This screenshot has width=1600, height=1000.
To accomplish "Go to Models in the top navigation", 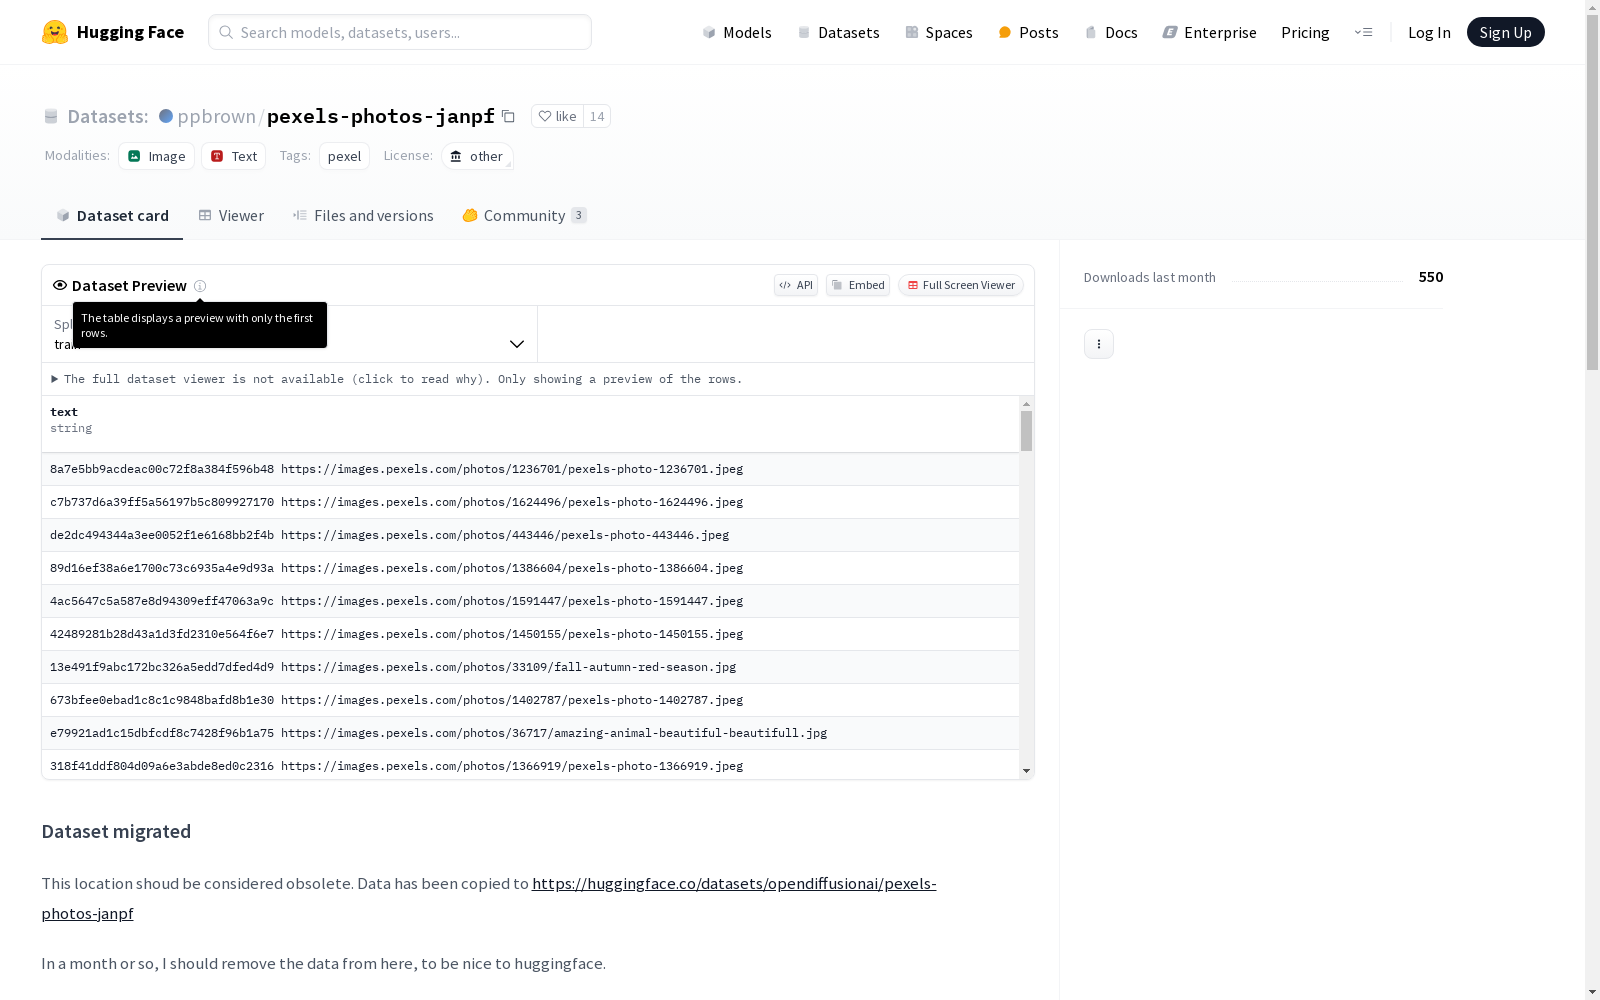I will pos(737,32).
